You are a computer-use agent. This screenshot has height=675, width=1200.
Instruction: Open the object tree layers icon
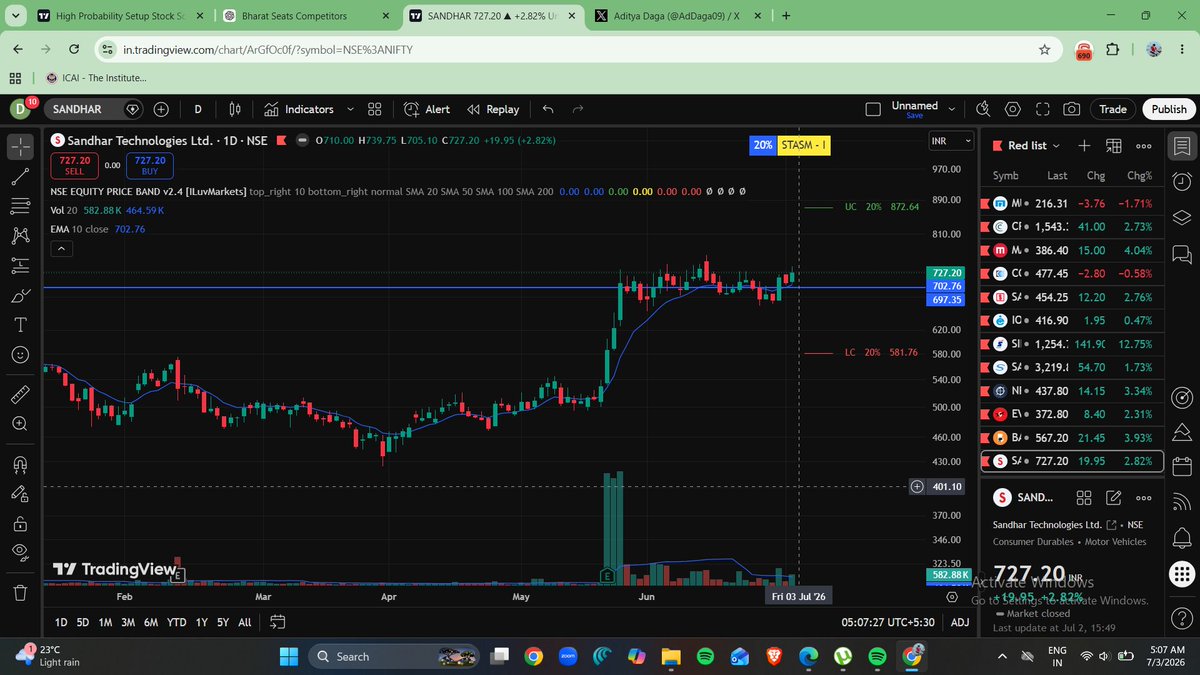[x=1182, y=217]
